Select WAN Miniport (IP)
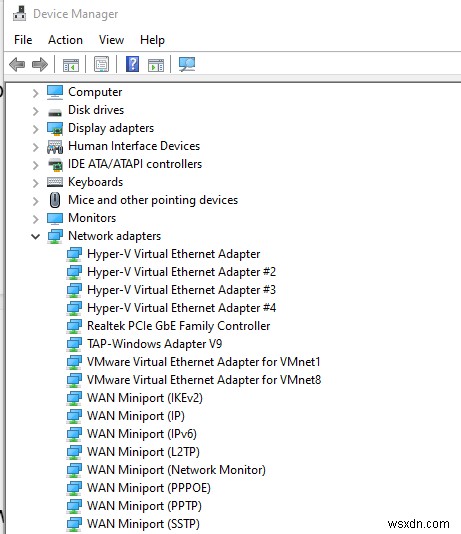The height and width of the screenshot is (534, 461). (x=136, y=416)
